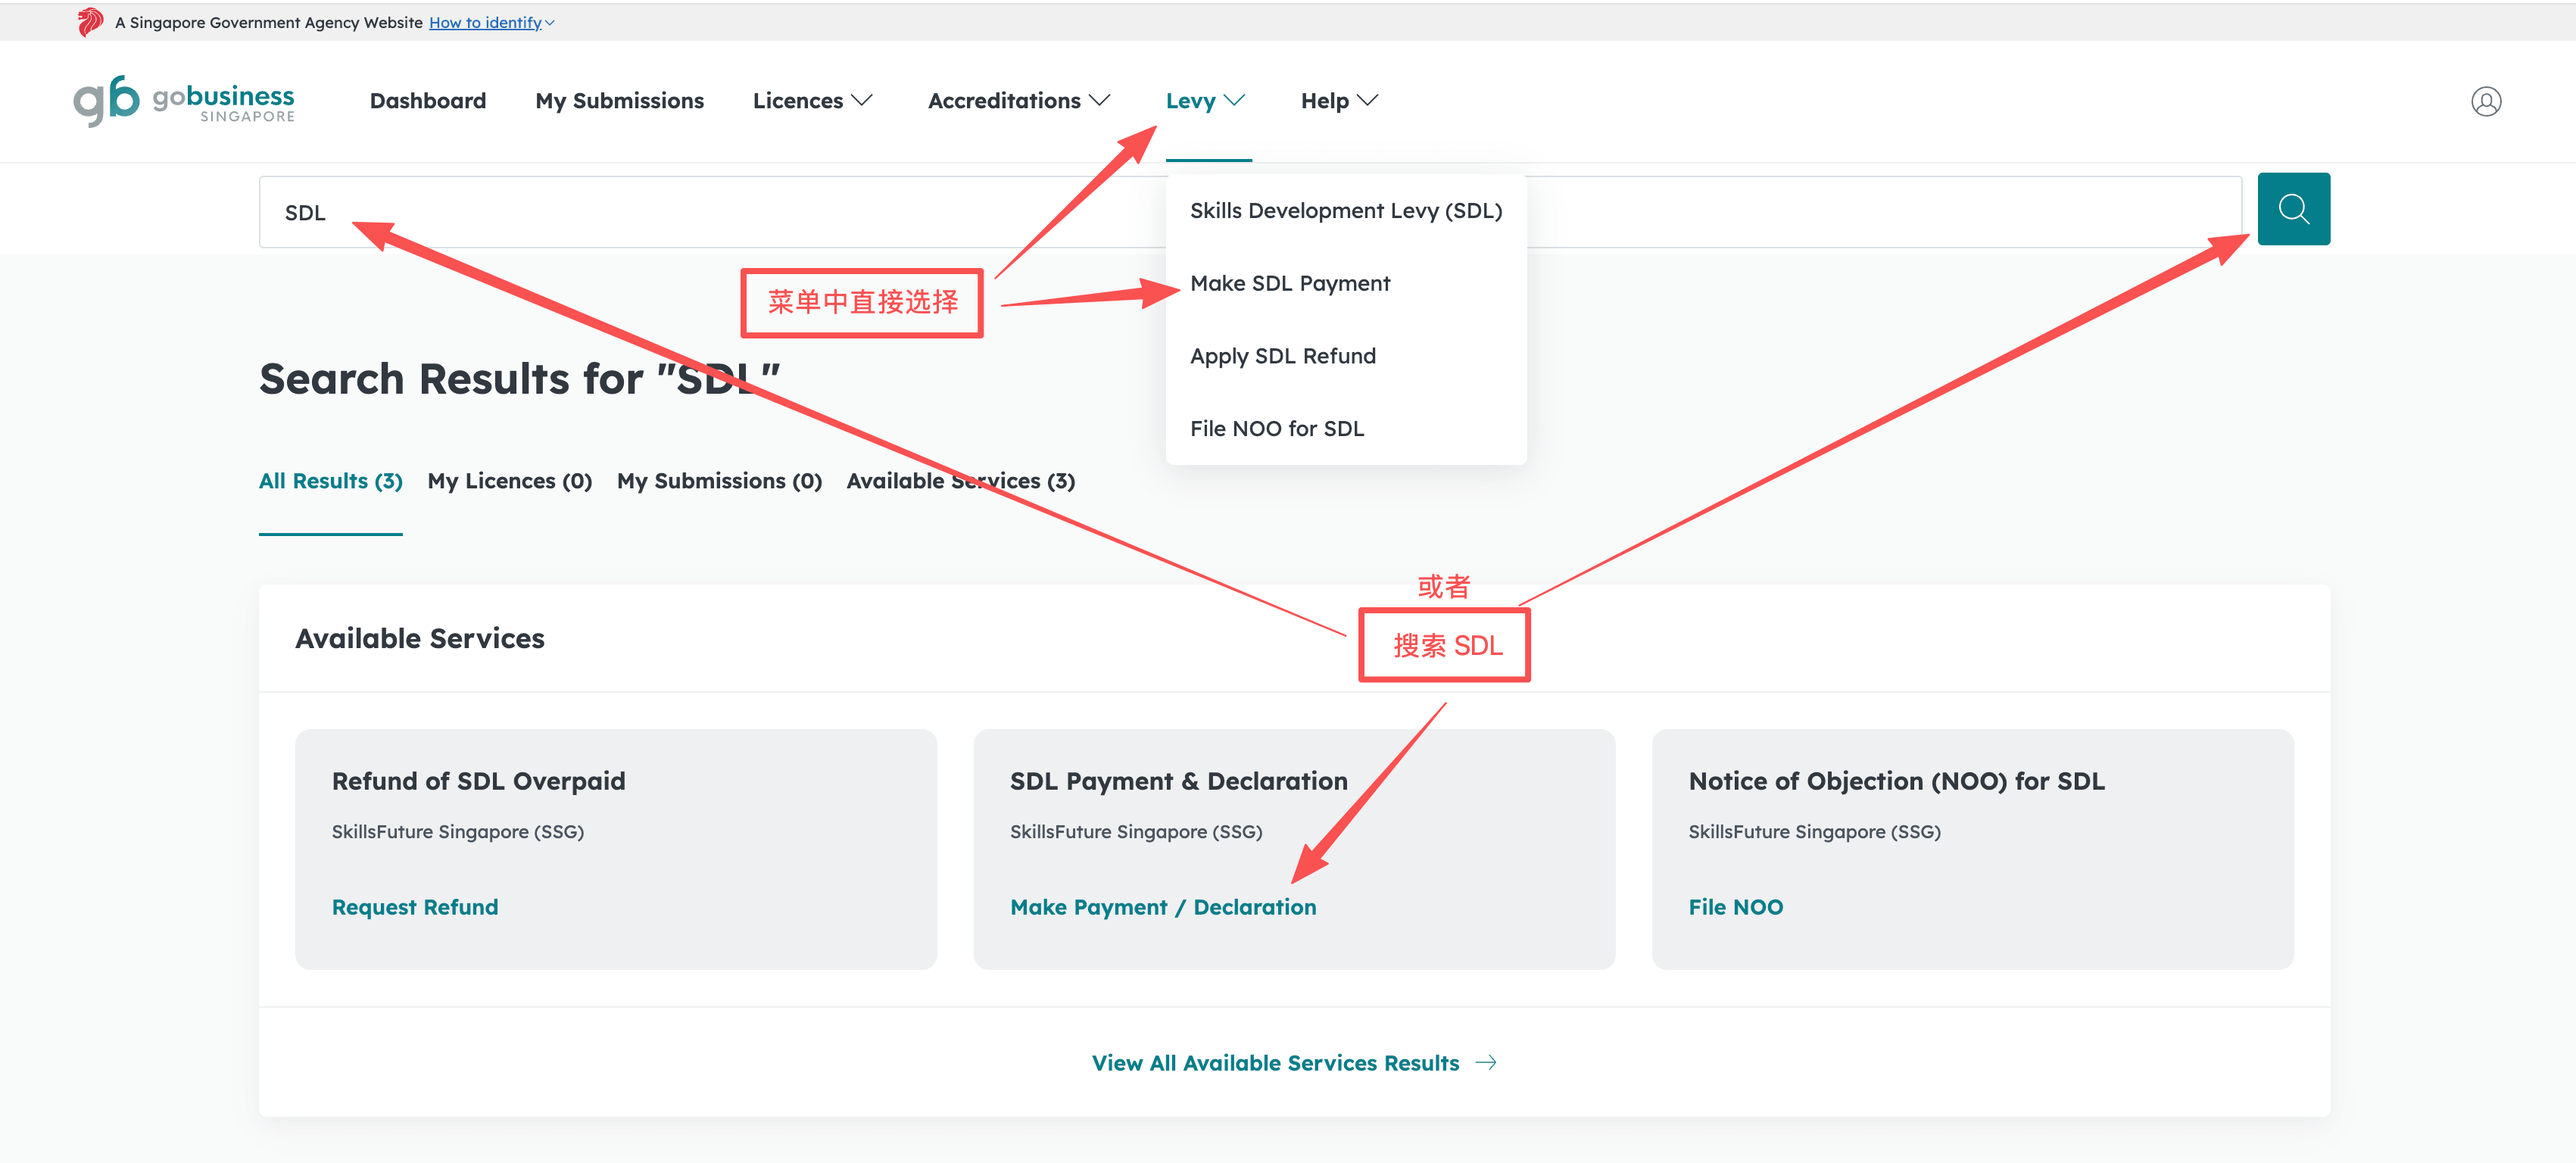
Task: Switch to My Licences (0) tab
Action: pyautogui.click(x=509, y=481)
